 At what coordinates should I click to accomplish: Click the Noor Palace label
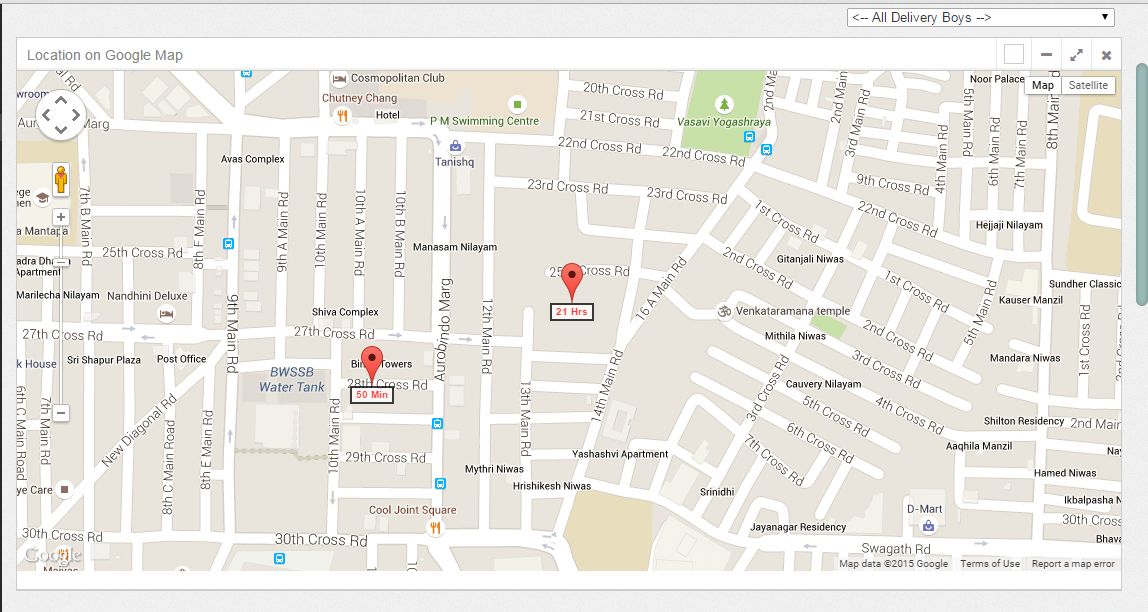[x=997, y=79]
